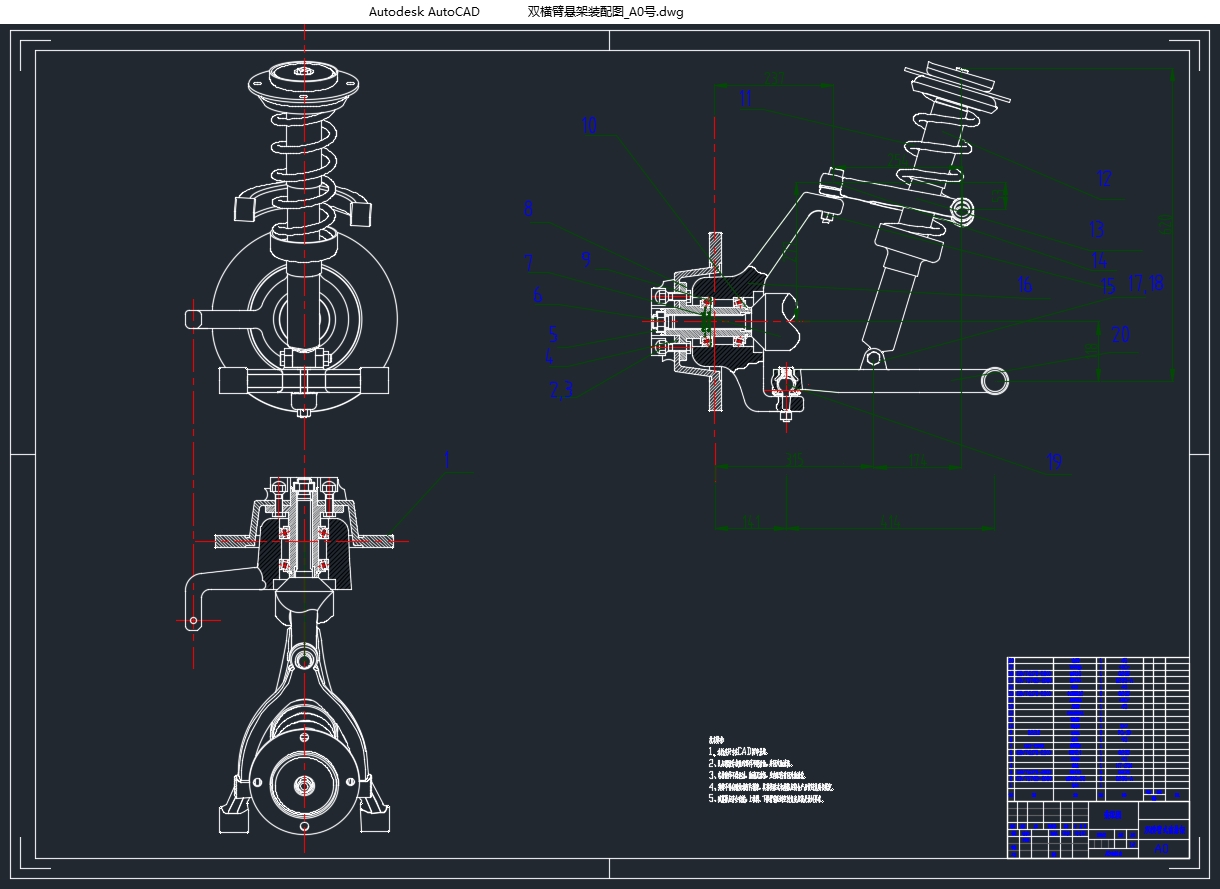Click the callout label 2,3
The image size is (1220, 889).
click(561, 390)
